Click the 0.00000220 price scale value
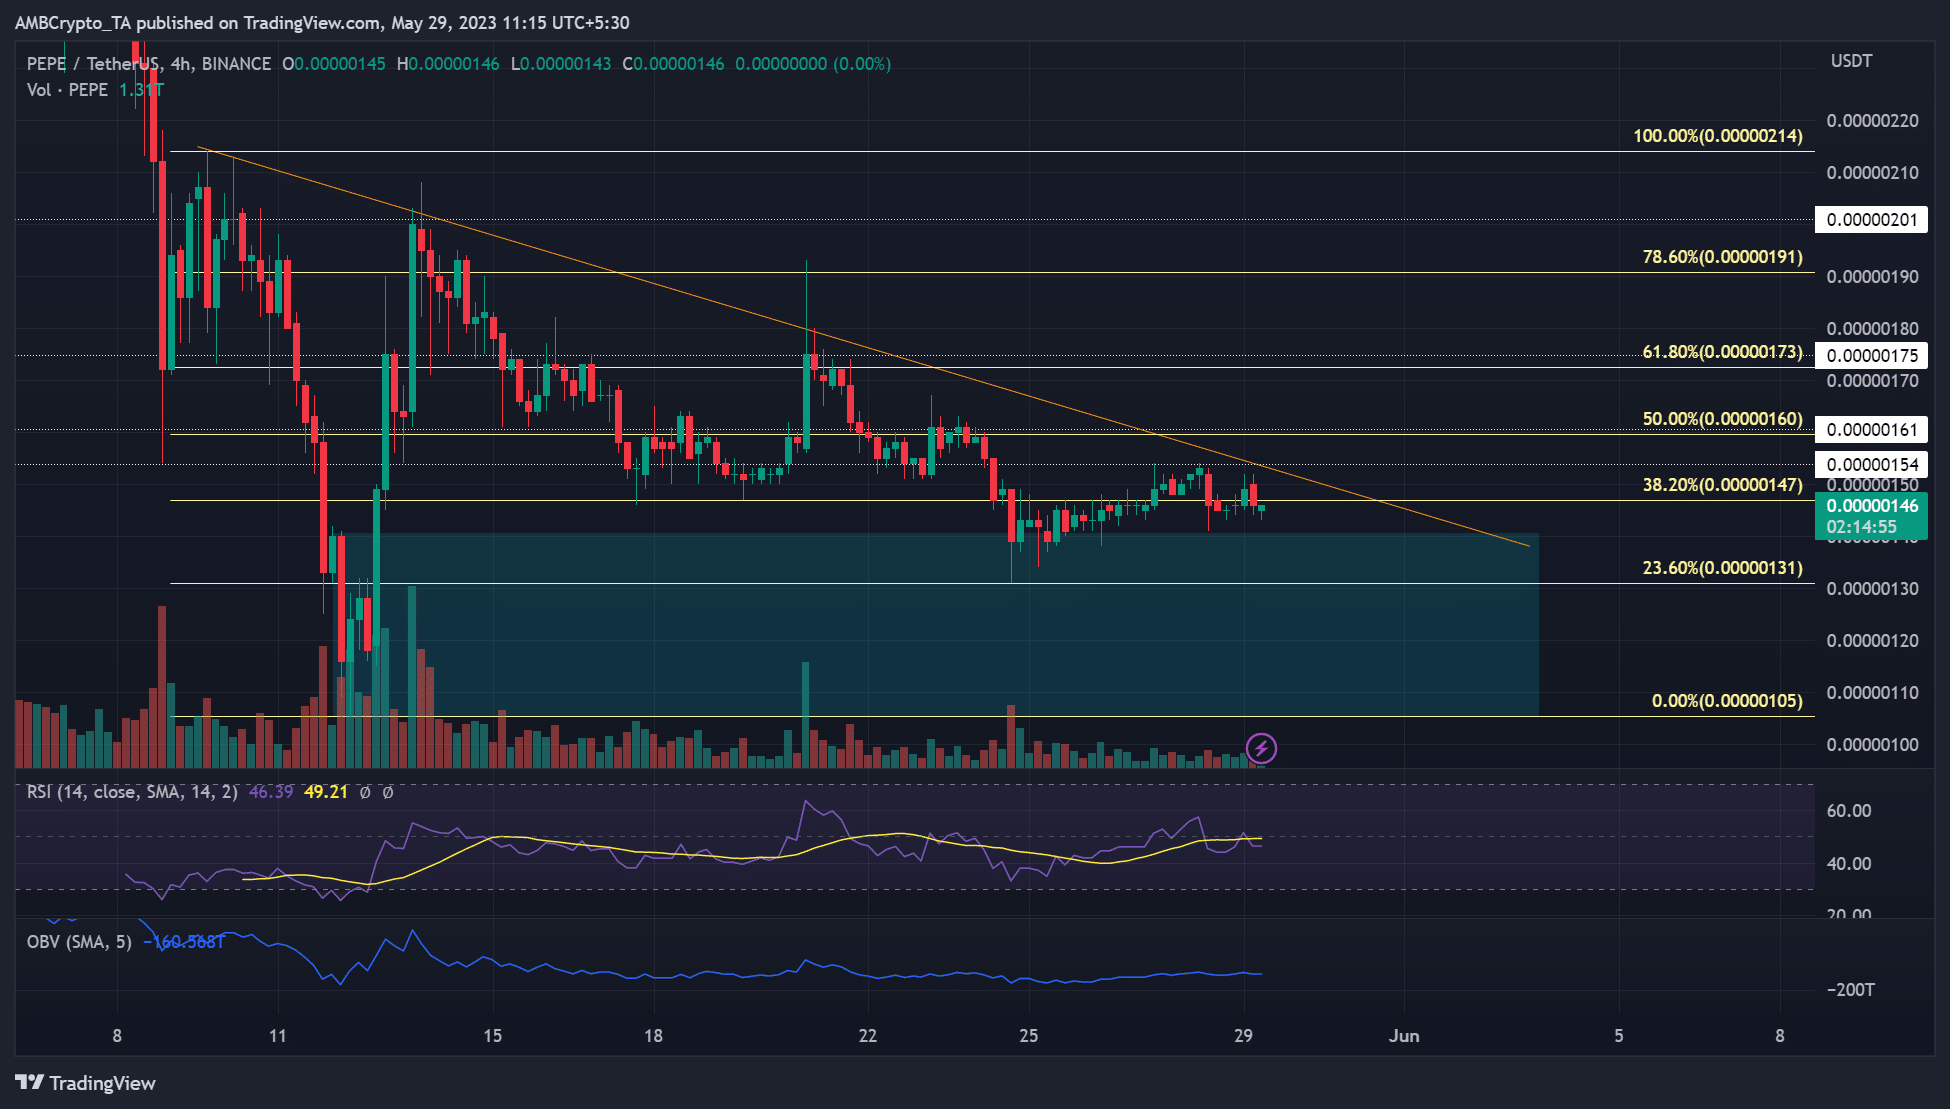 click(x=1872, y=121)
